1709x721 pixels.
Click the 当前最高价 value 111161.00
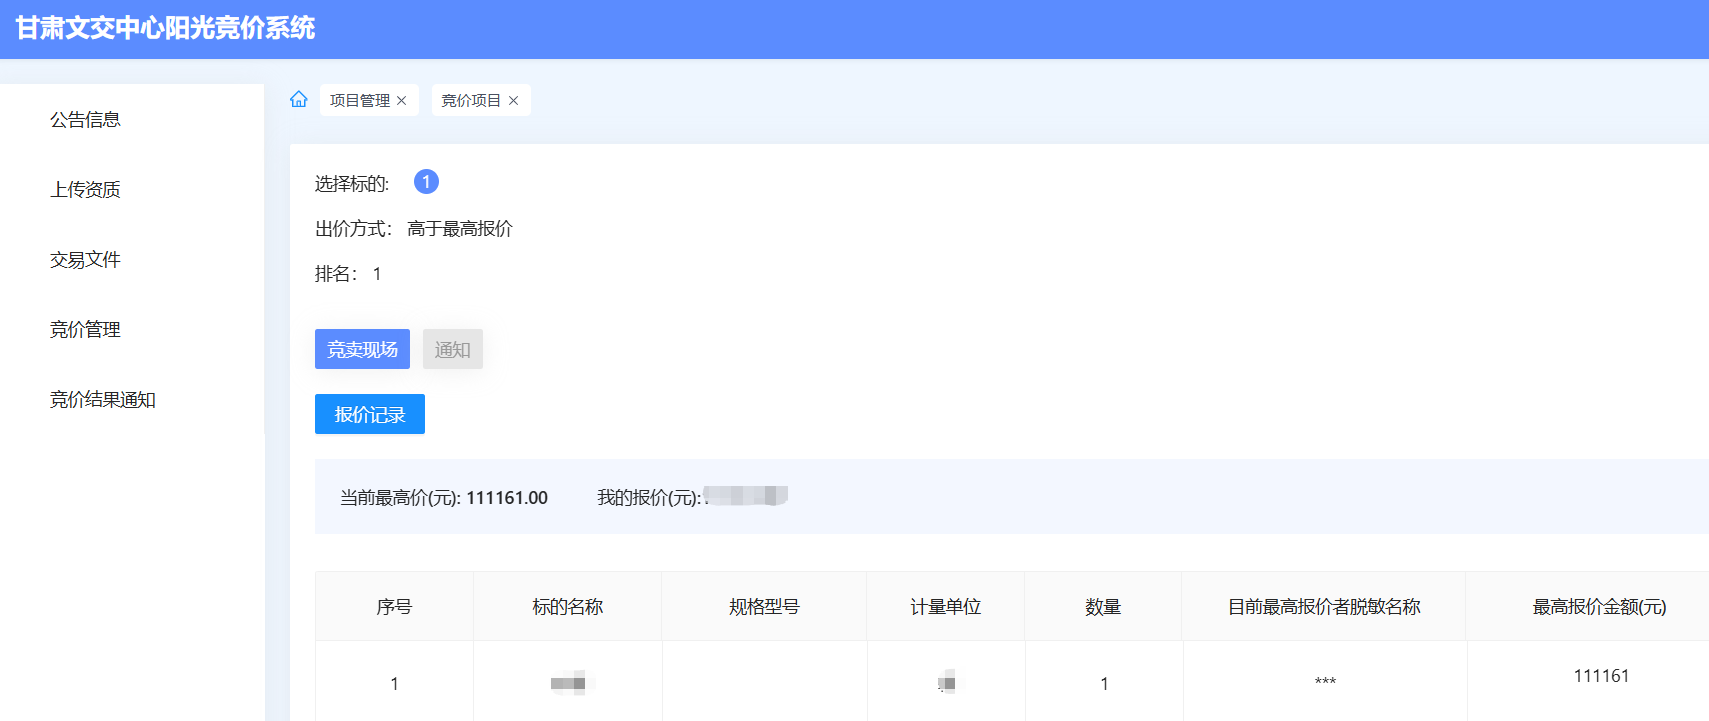507,498
